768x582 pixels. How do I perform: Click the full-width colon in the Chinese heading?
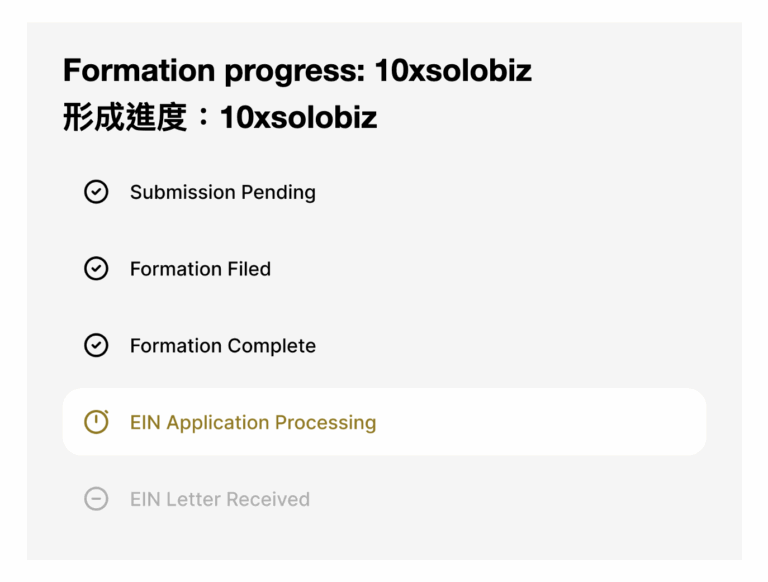(202, 118)
